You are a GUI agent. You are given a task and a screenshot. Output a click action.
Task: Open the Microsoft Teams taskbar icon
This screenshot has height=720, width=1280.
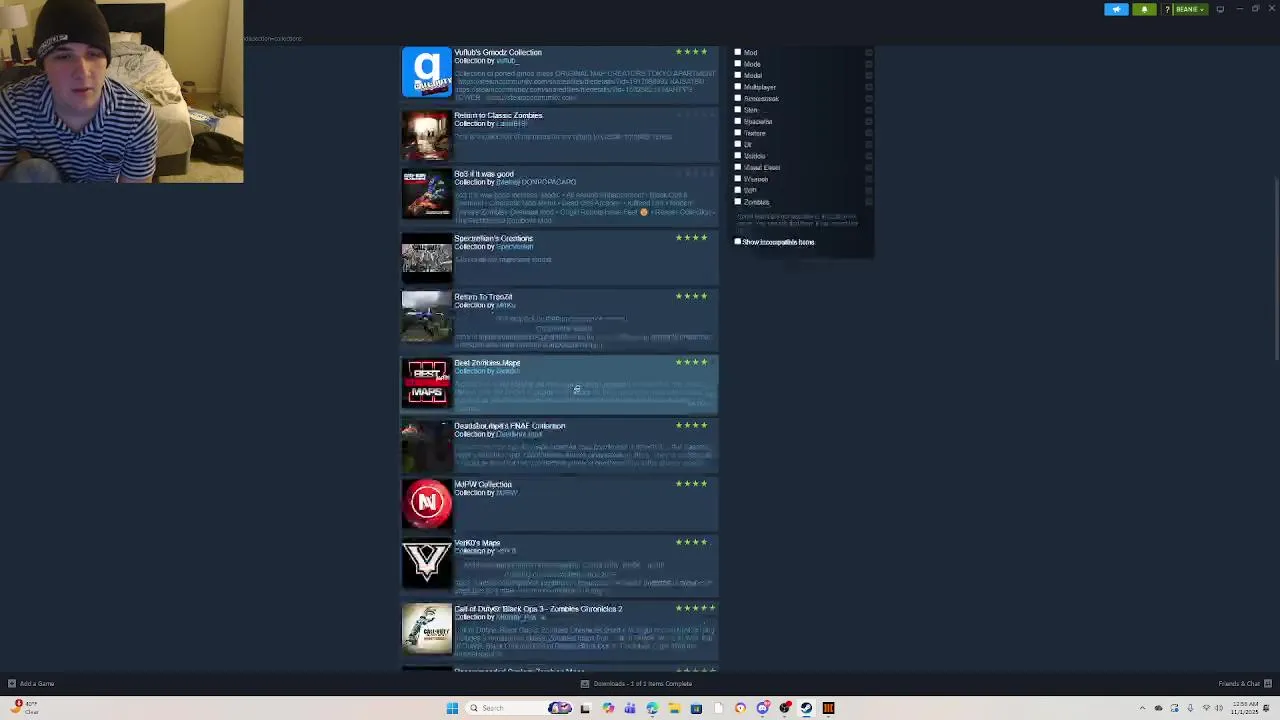630,708
